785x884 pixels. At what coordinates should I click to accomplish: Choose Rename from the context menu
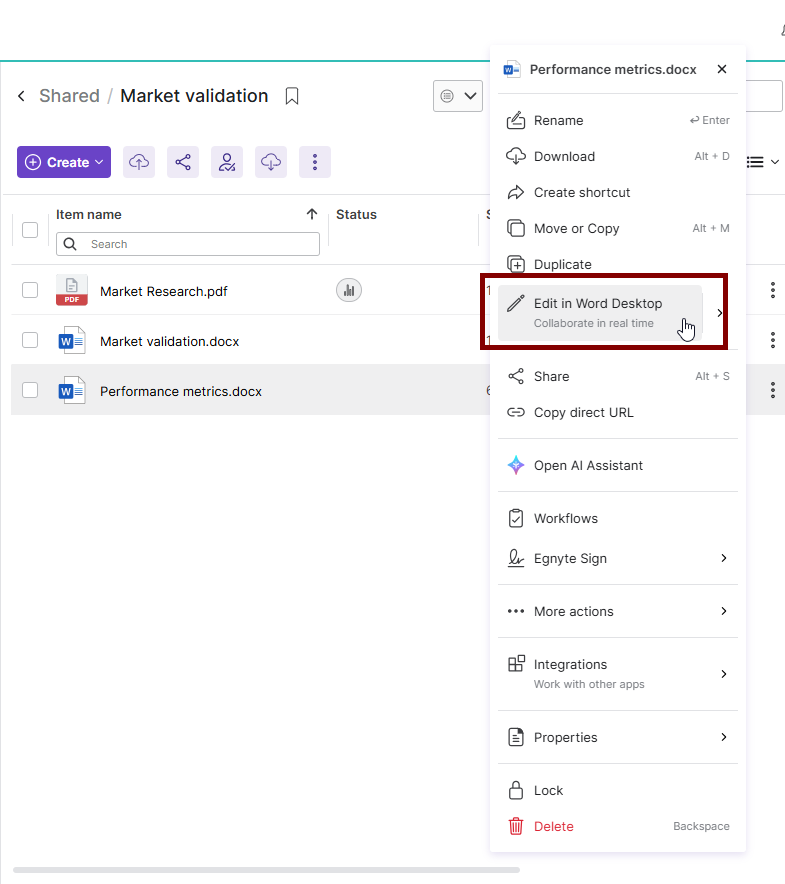click(x=618, y=121)
